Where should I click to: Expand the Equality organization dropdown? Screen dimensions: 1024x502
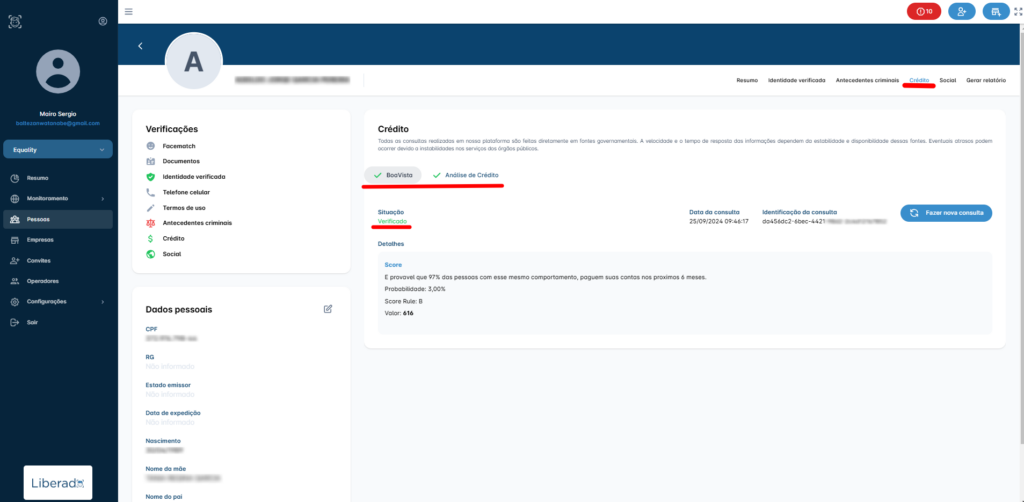click(58, 149)
